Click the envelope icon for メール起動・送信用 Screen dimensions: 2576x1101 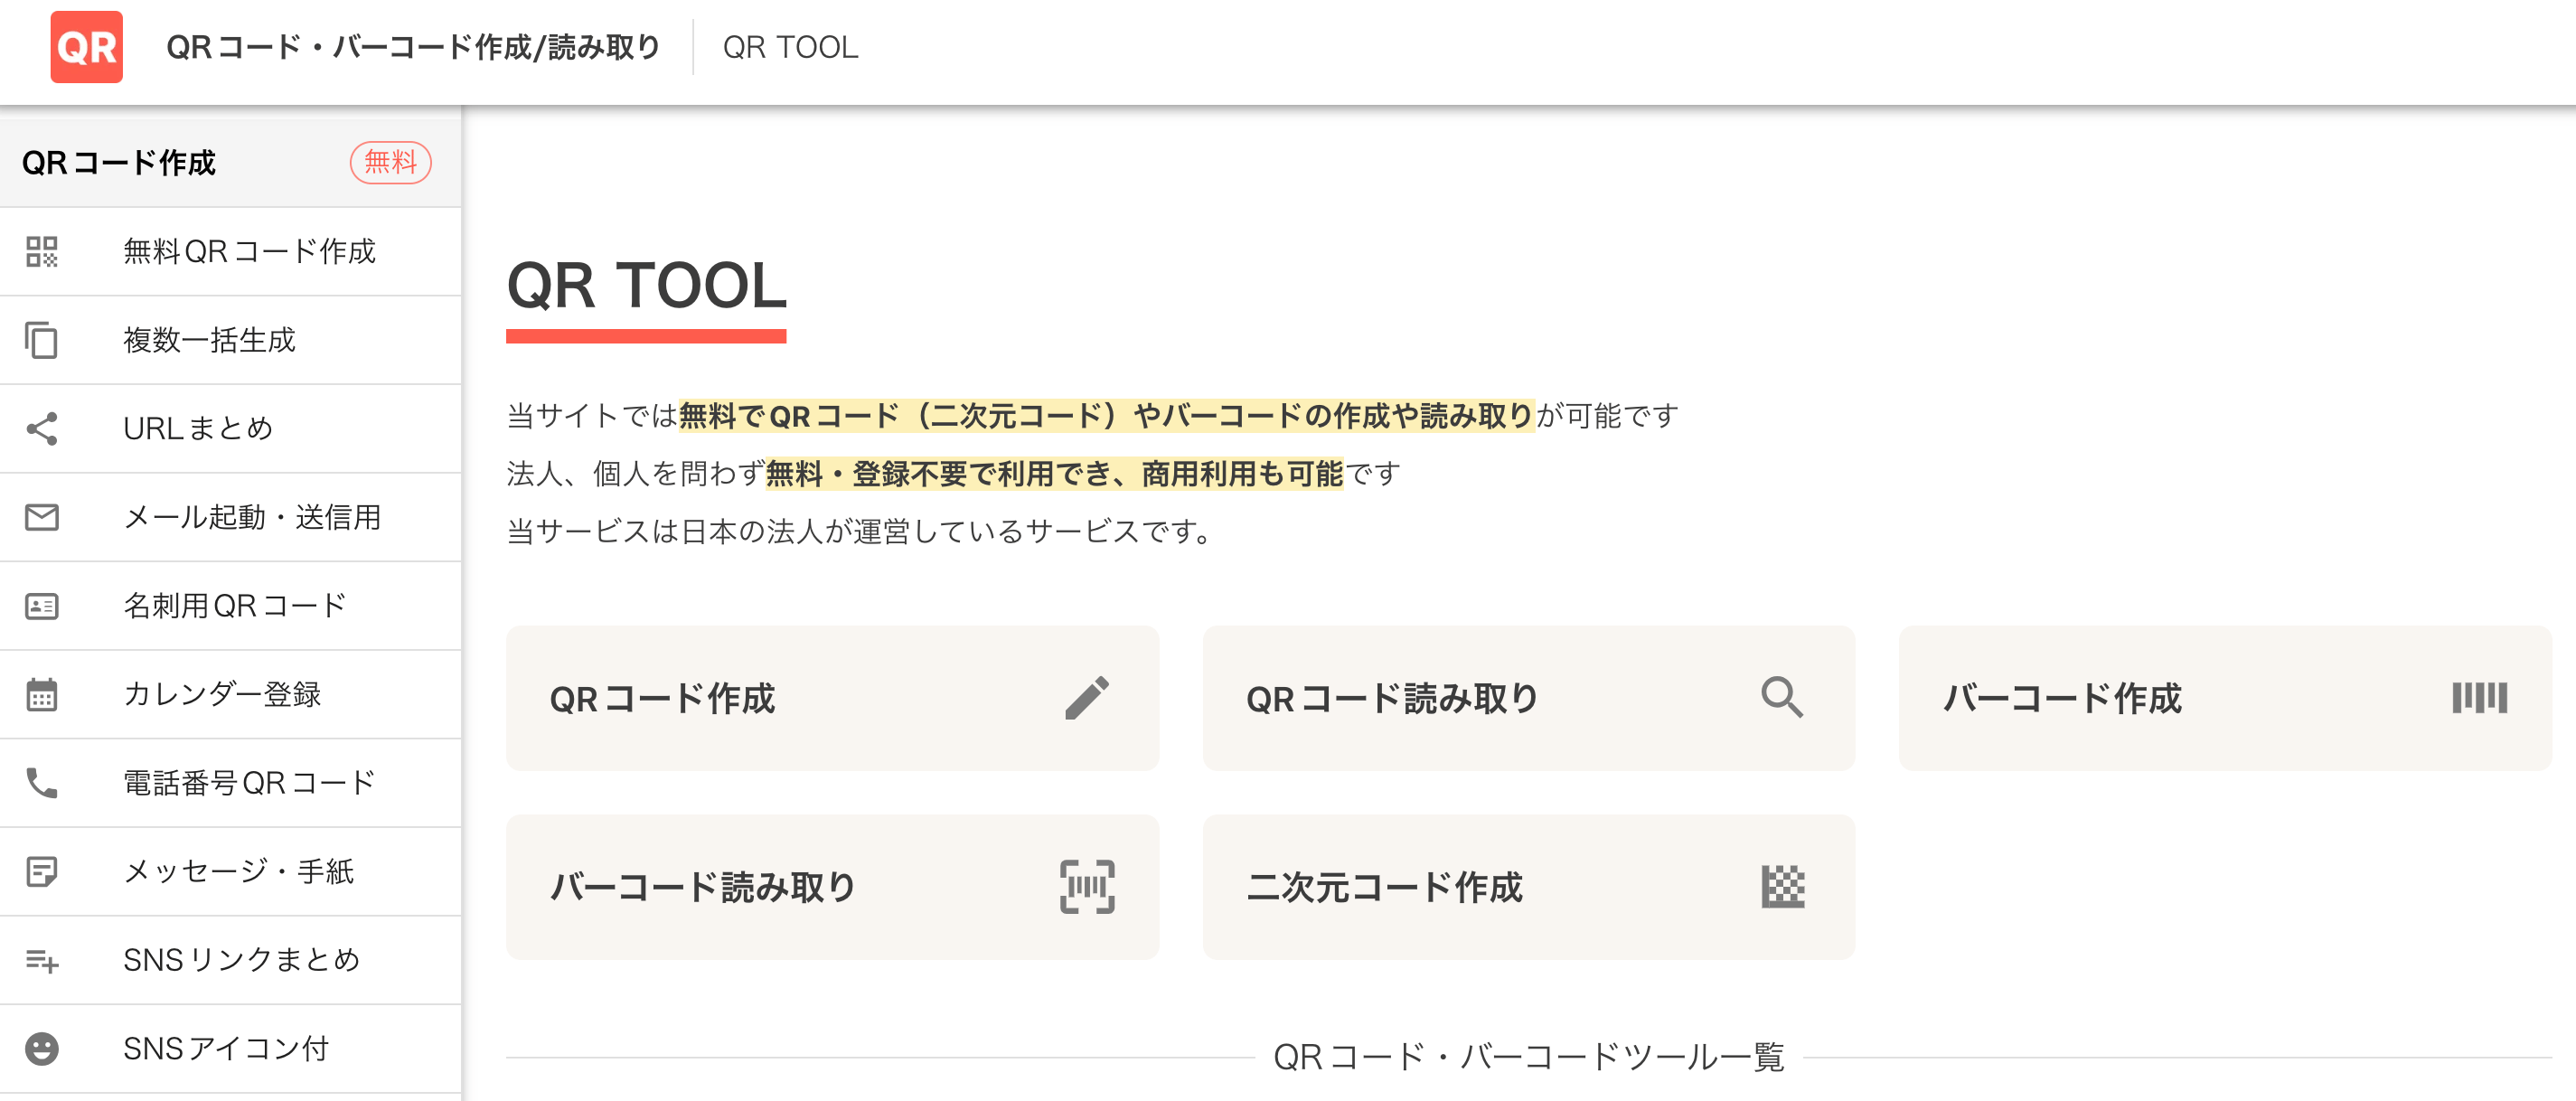click(x=43, y=517)
